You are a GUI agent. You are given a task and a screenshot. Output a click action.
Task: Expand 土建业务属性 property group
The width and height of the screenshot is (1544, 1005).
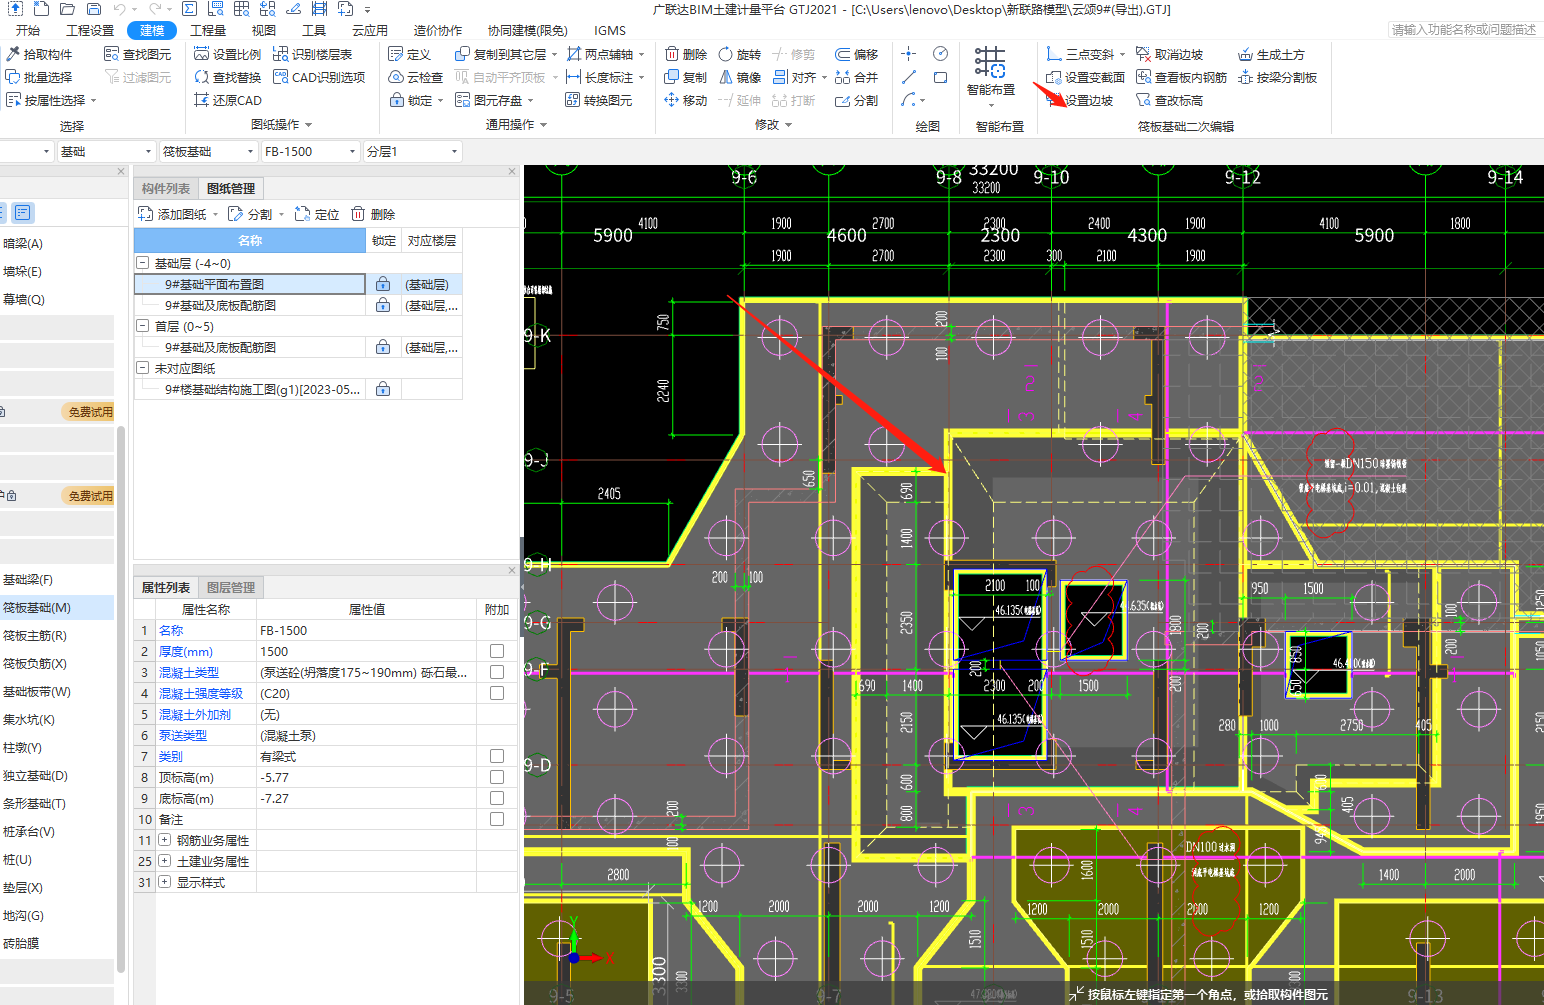165,861
